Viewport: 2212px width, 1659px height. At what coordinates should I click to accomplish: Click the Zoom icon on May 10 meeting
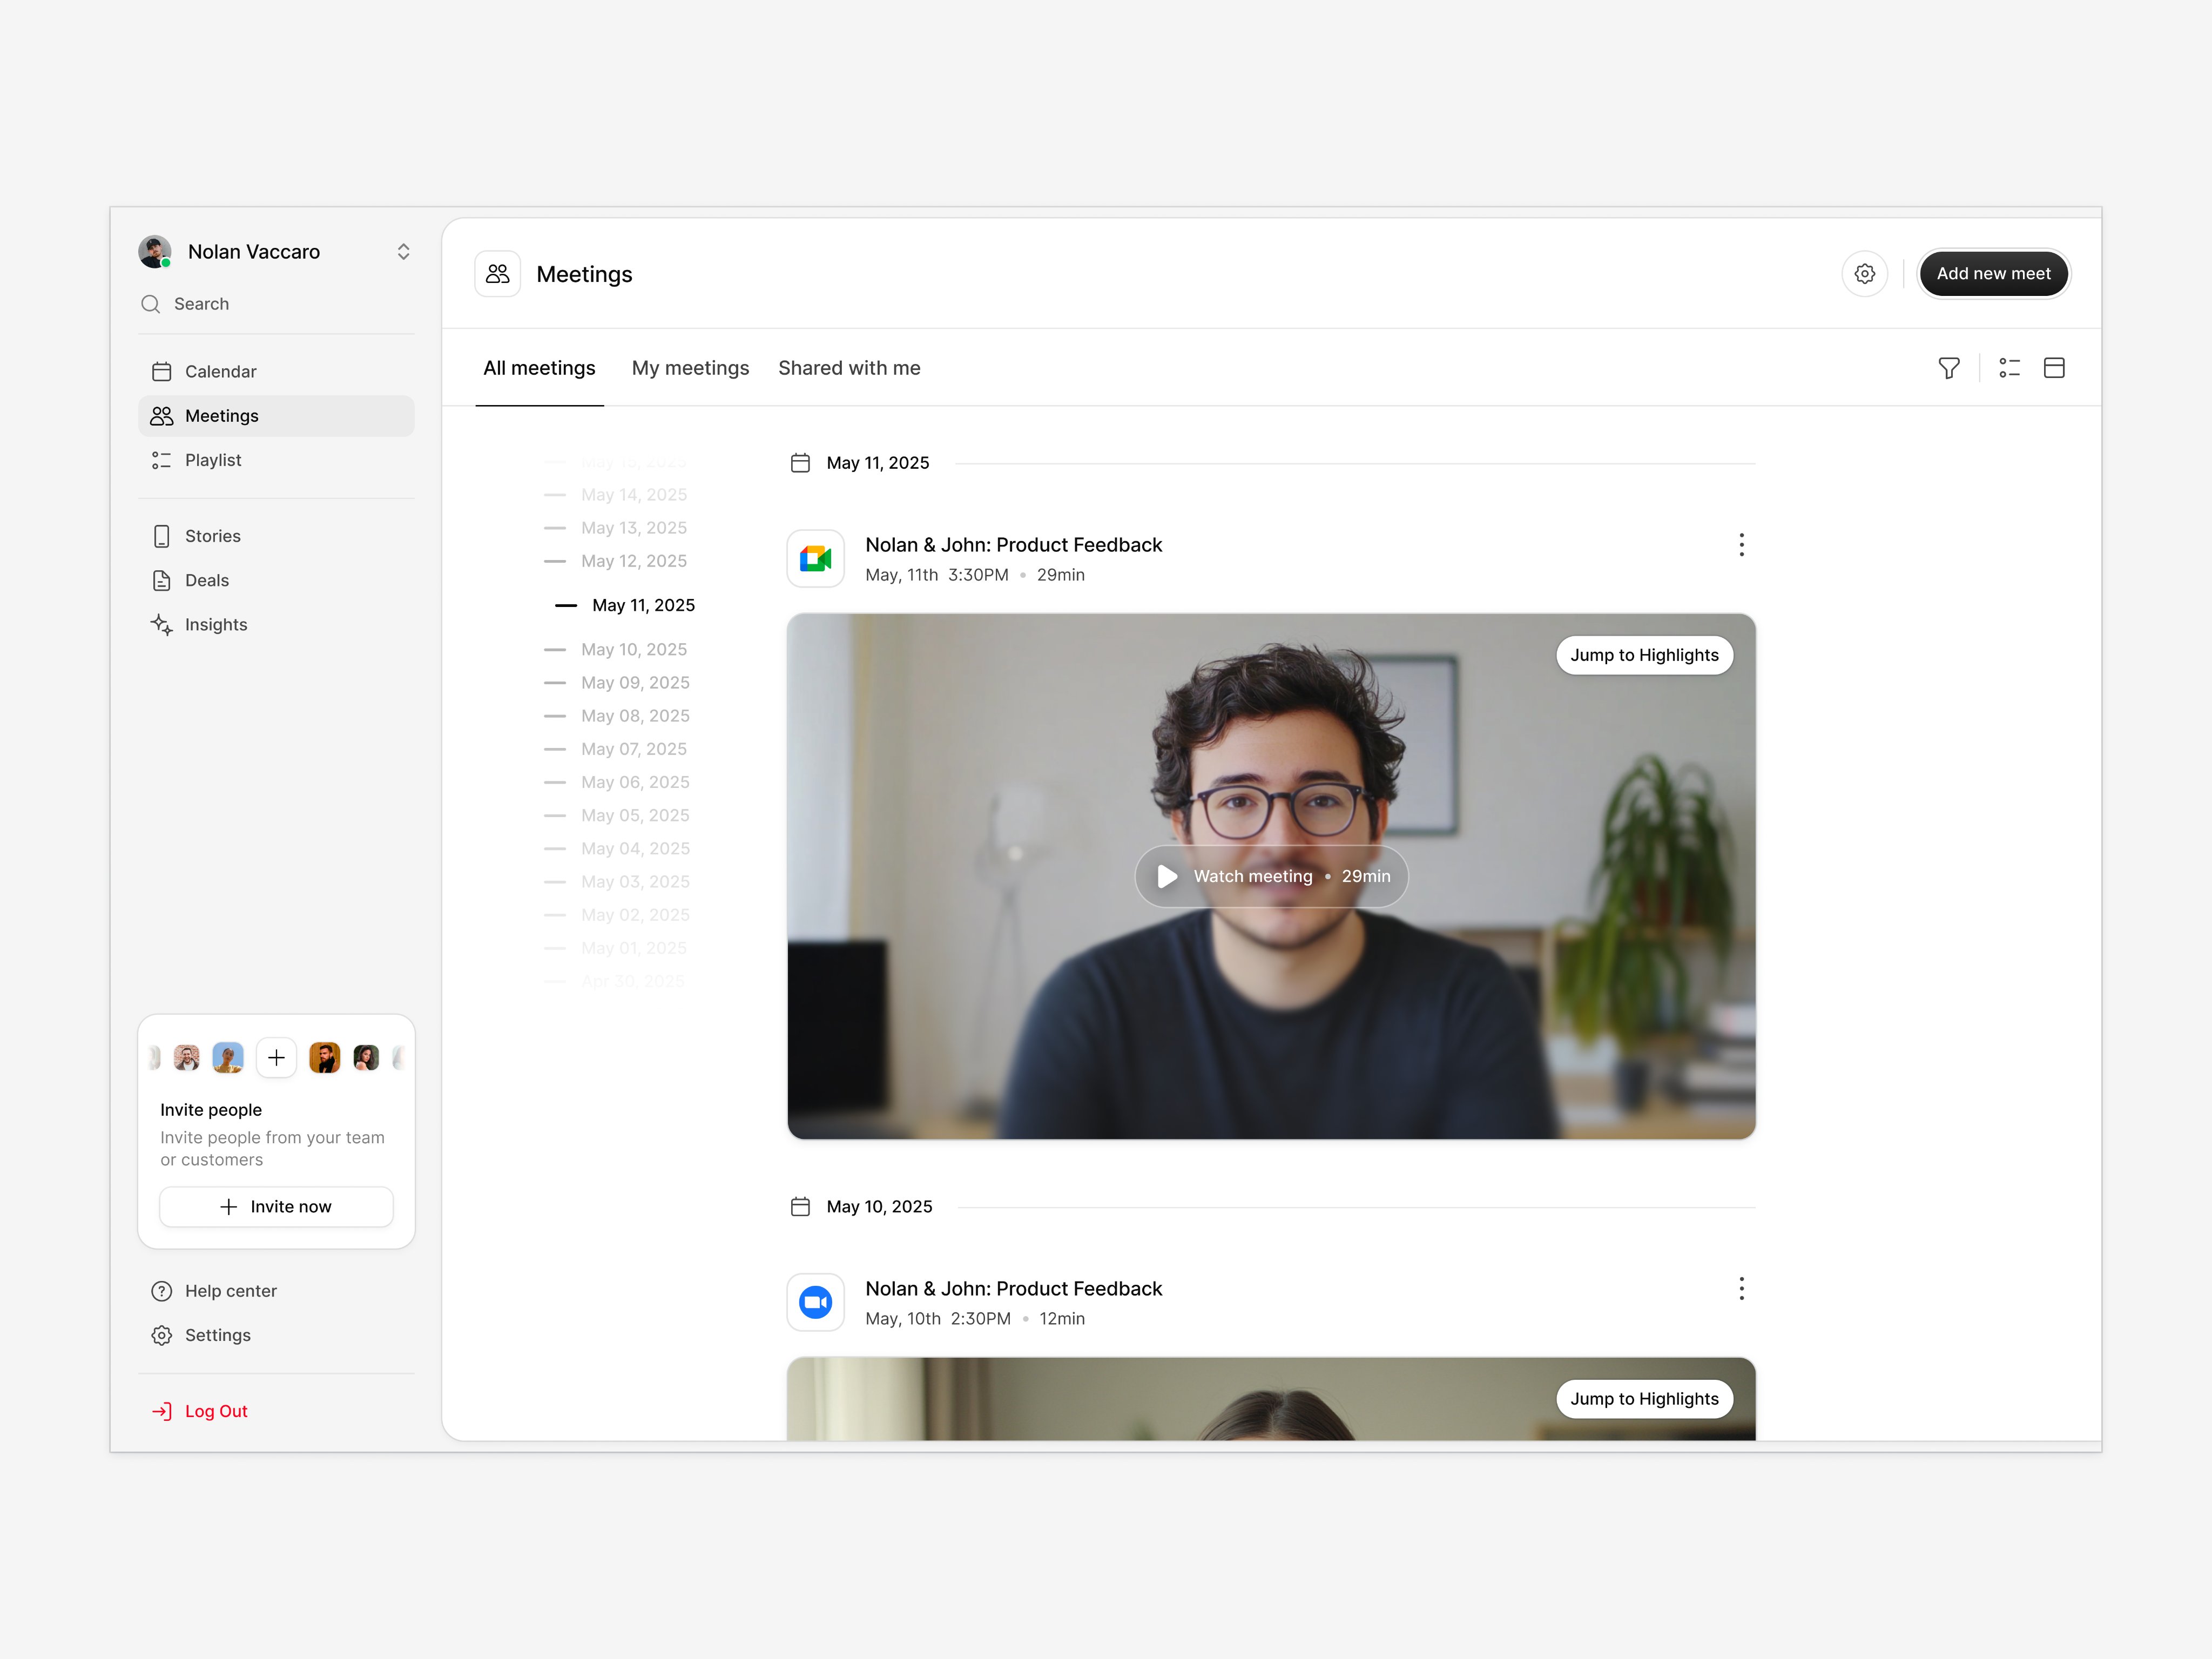tap(815, 1302)
